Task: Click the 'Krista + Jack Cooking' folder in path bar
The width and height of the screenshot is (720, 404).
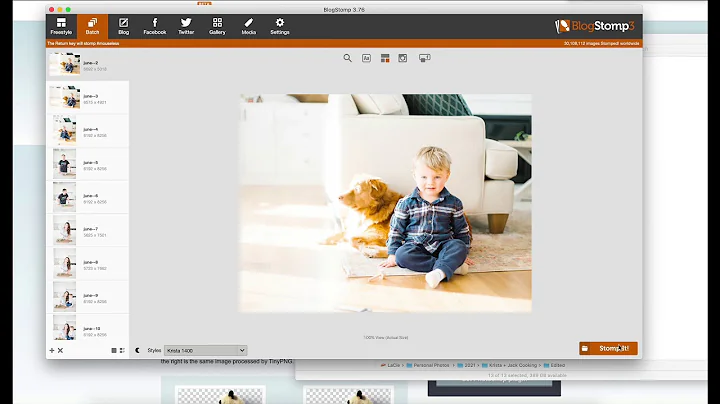Action: (509, 365)
